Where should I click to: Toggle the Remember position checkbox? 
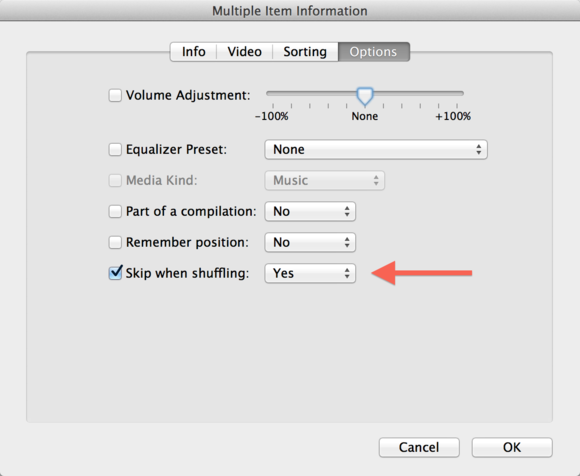tap(115, 242)
